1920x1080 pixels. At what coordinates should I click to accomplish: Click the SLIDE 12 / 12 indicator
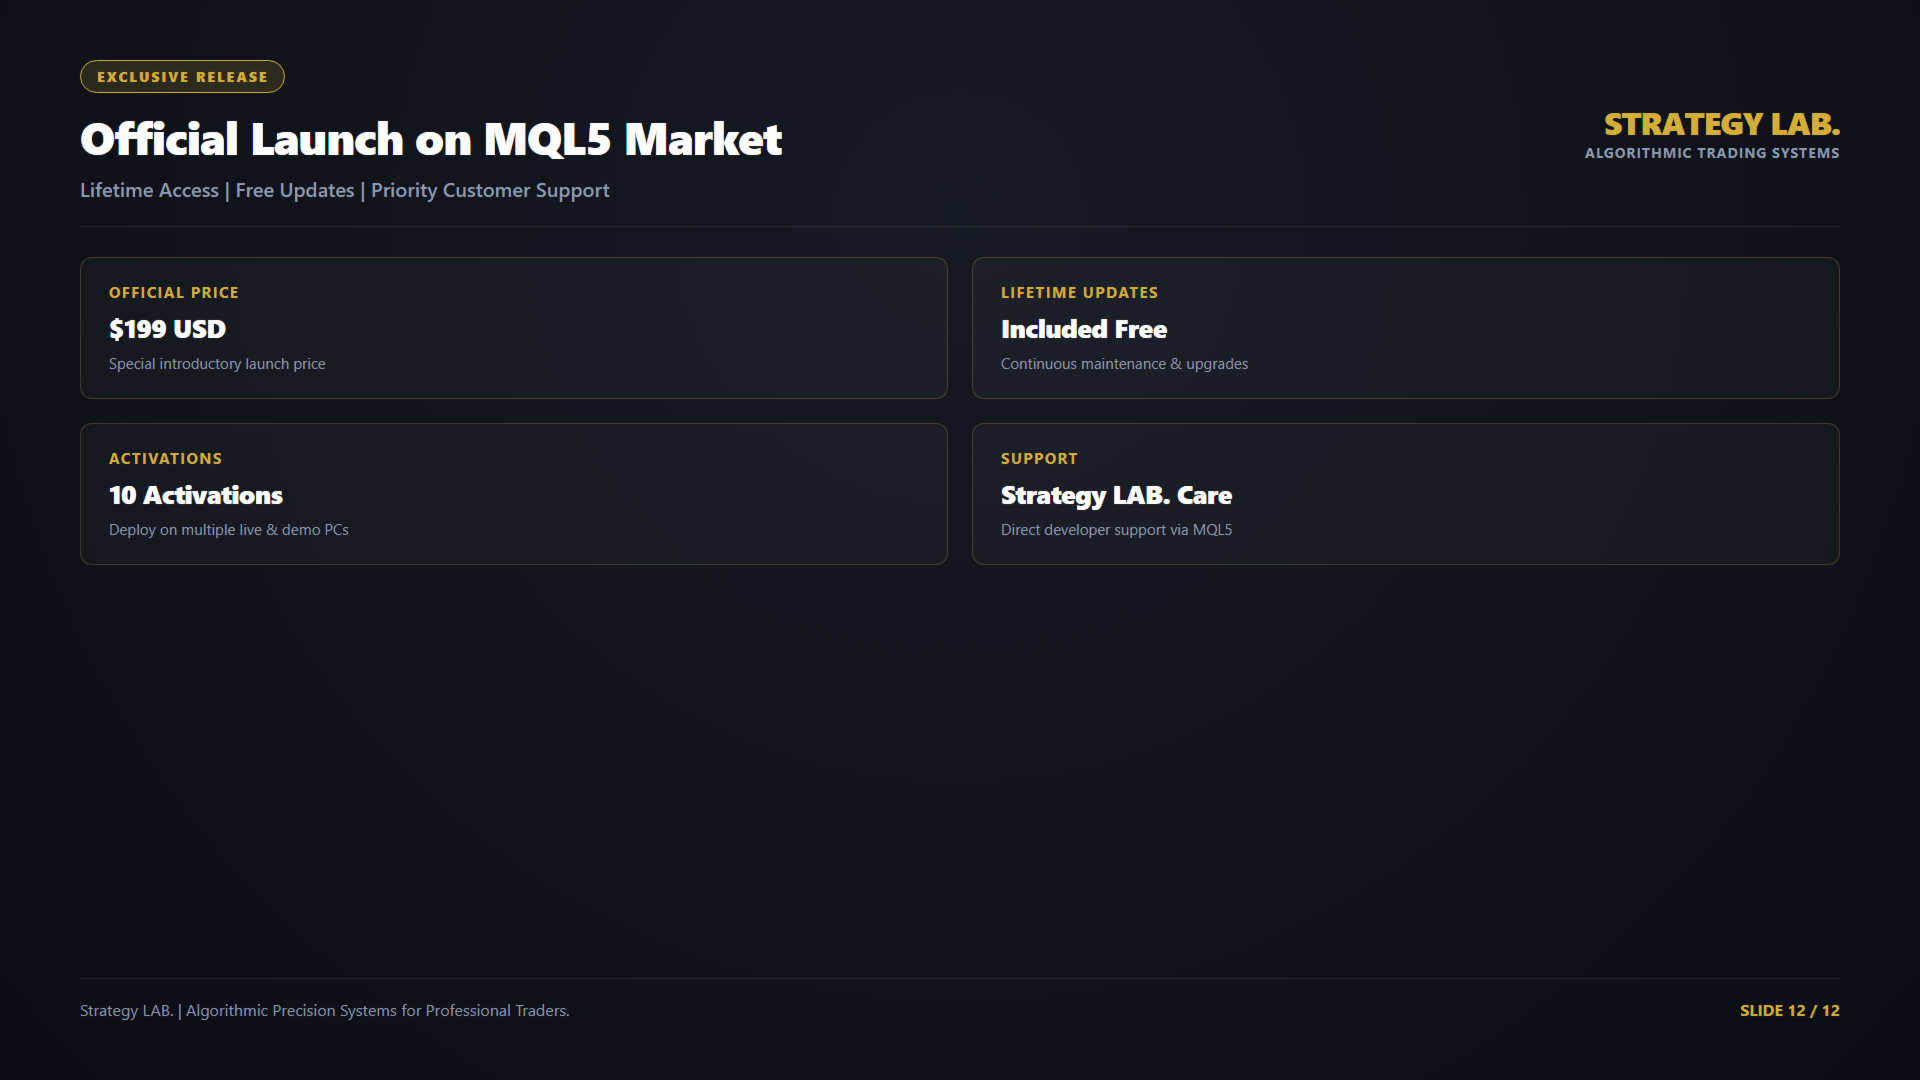pyautogui.click(x=1789, y=1011)
